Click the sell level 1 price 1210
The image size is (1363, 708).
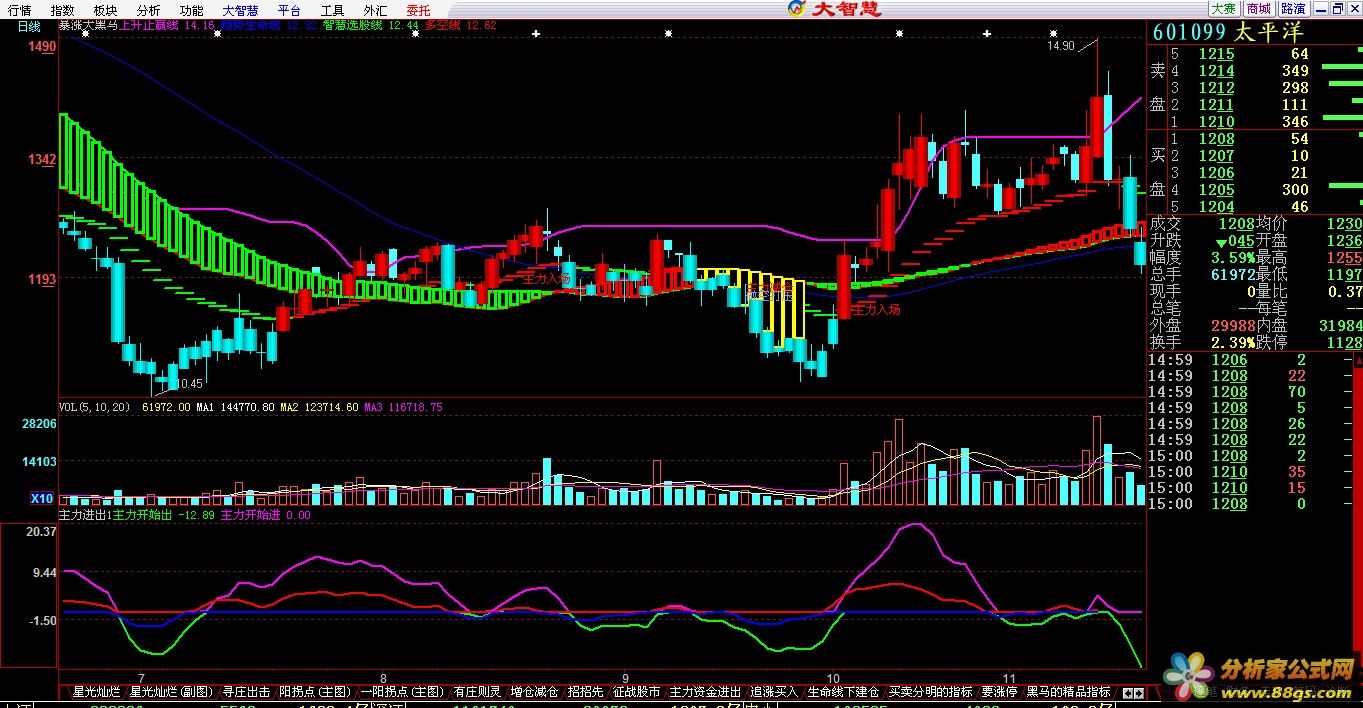point(1217,122)
